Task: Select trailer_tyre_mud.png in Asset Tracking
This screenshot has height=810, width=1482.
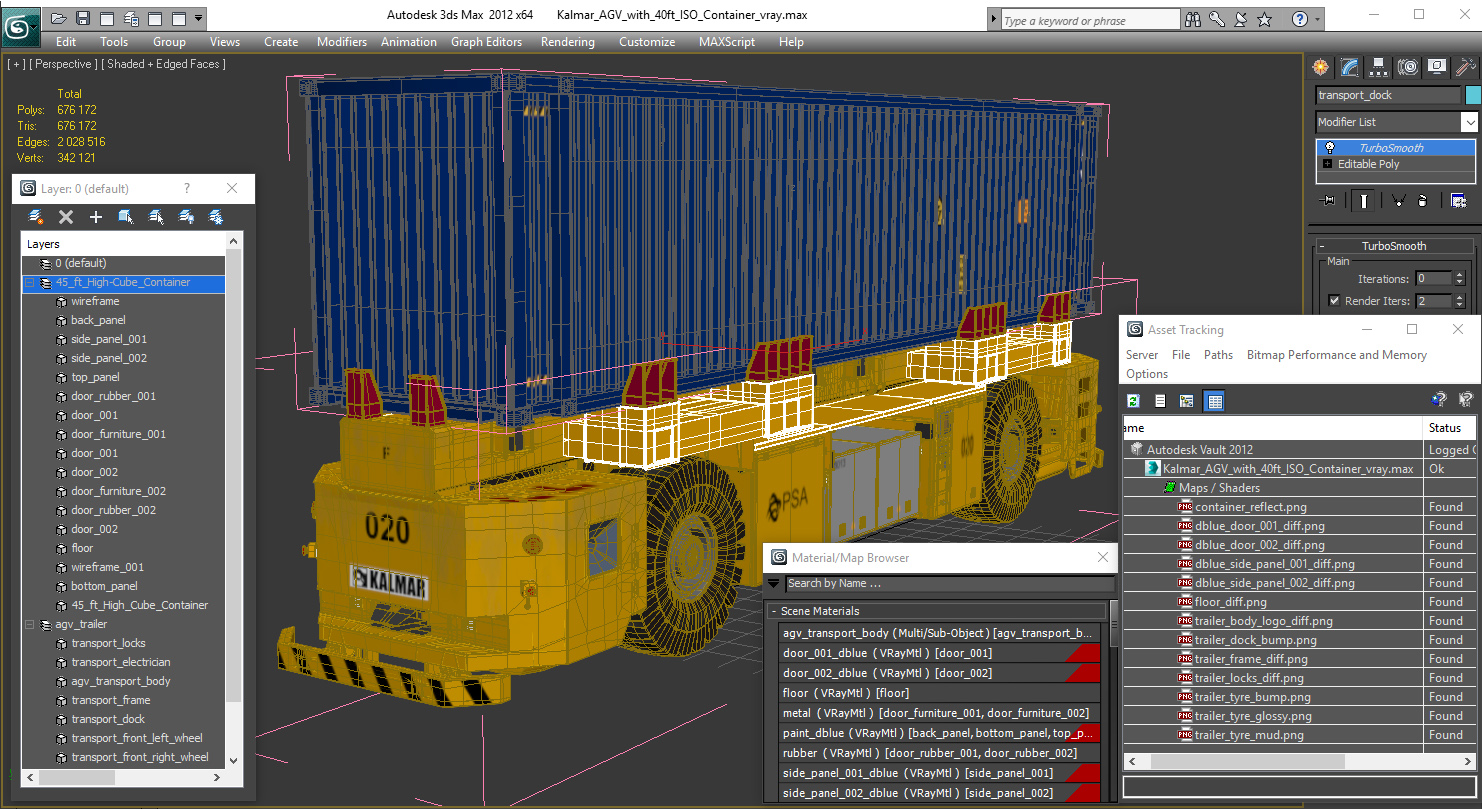Action: (1249, 735)
